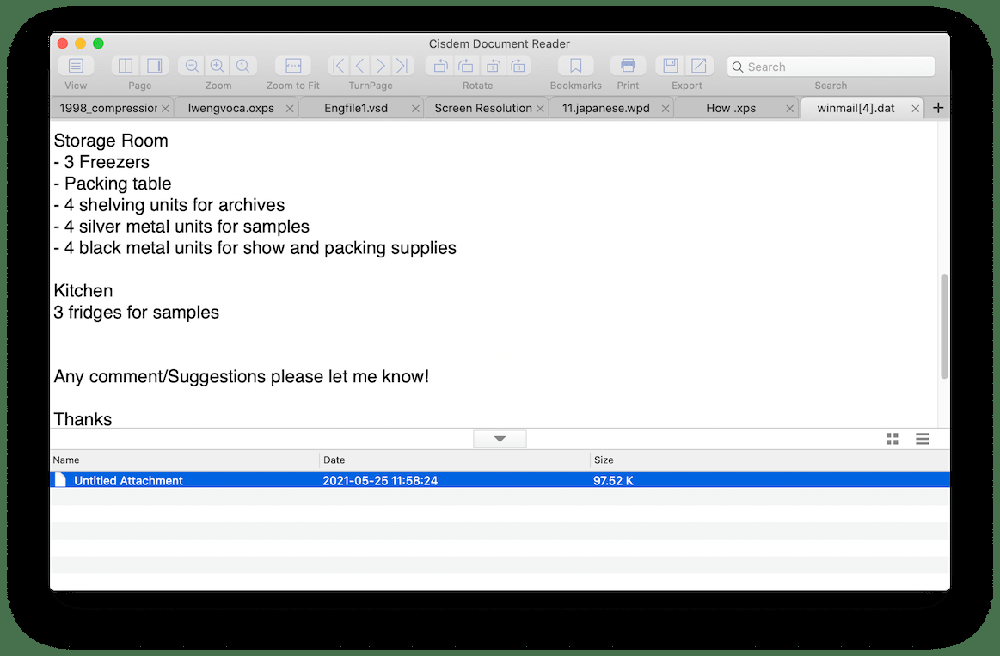Click the export-to-file arrow icon

(x=699, y=66)
